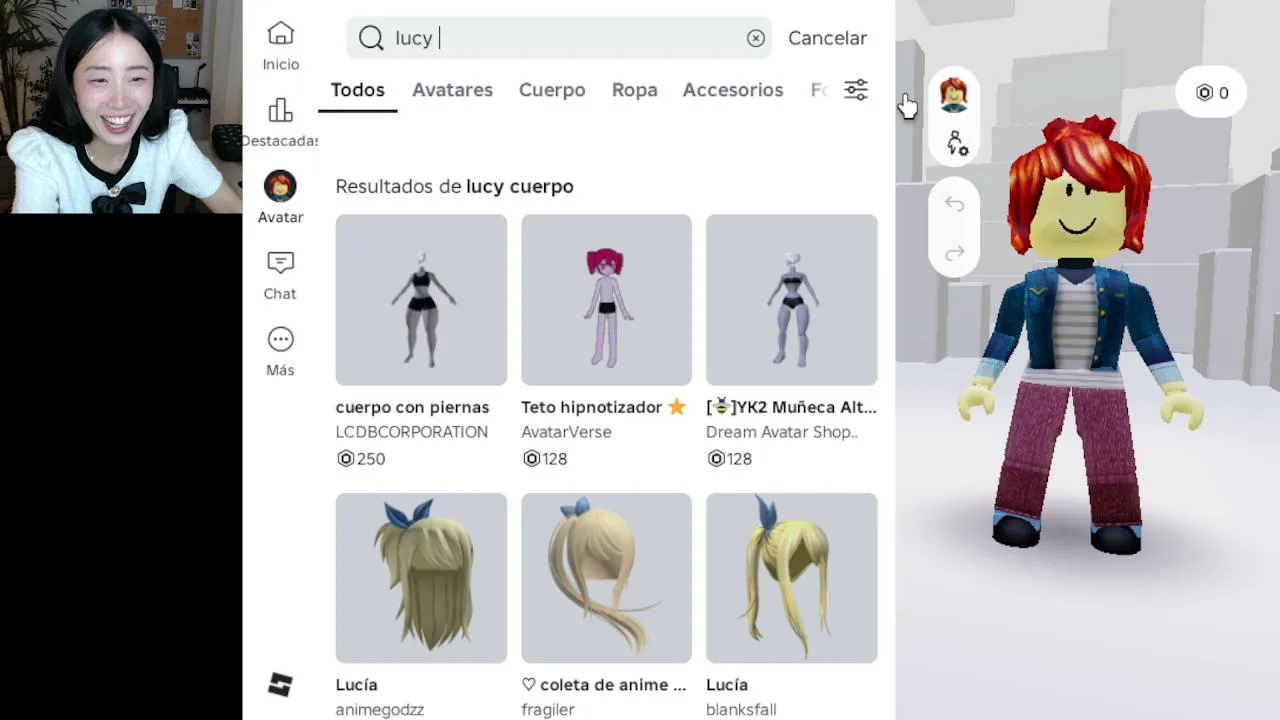Click the Resultados de lucy cuerpo heading
The image size is (1280, 720).
coord(454,186)
